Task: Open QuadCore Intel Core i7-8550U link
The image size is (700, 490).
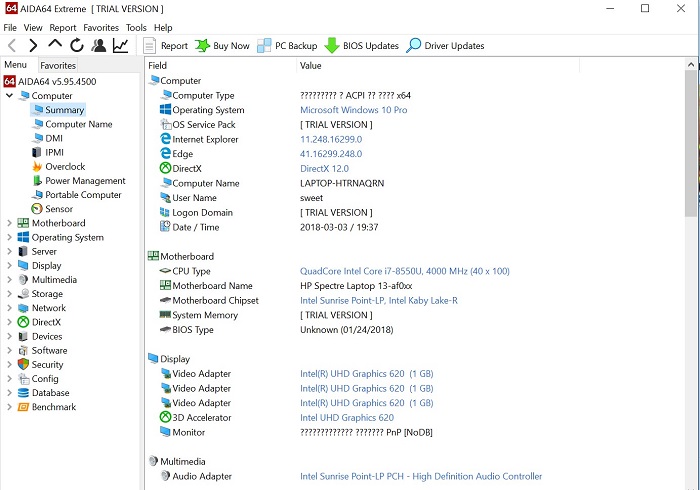Action: point(405,271)
